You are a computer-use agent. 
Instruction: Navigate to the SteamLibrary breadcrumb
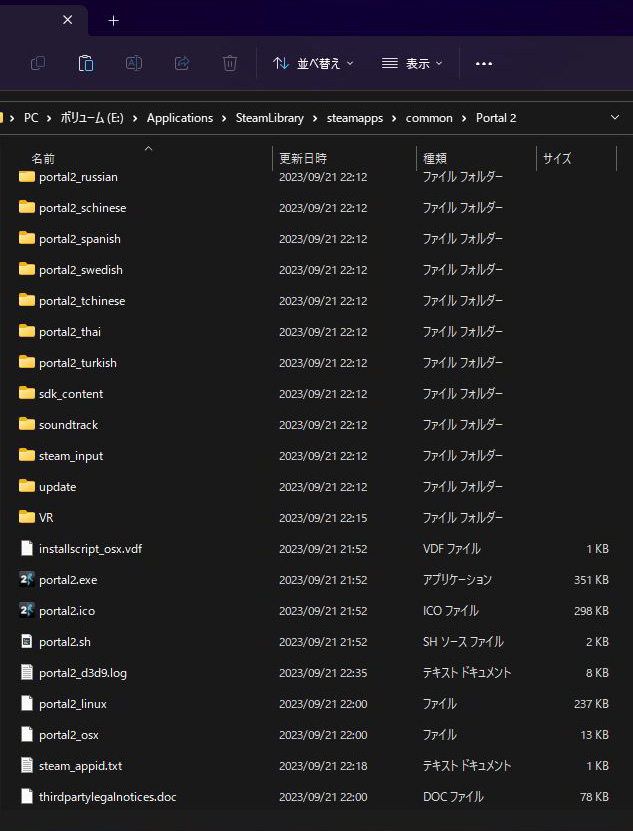pyautogui.click(x=269, y=118)
